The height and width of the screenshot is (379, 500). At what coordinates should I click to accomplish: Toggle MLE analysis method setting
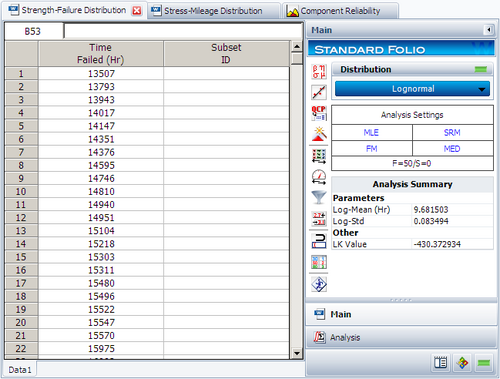point(371,132)
